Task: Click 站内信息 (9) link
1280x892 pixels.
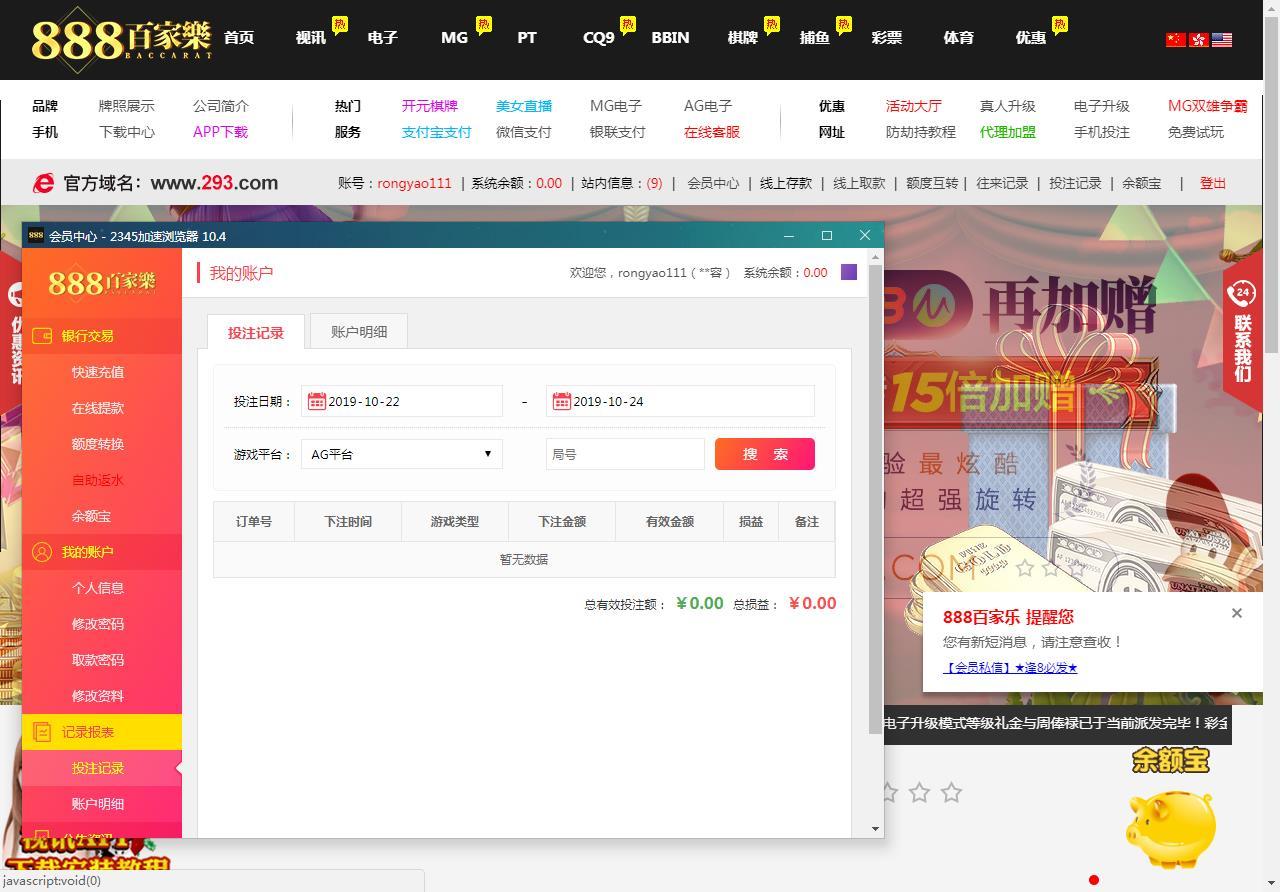Action: tap(622, 183)
